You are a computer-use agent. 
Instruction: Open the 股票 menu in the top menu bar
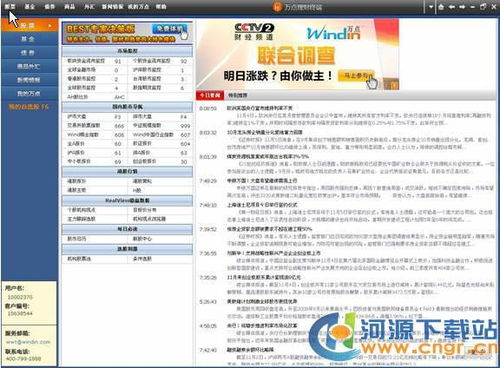(x=10, y=7)
